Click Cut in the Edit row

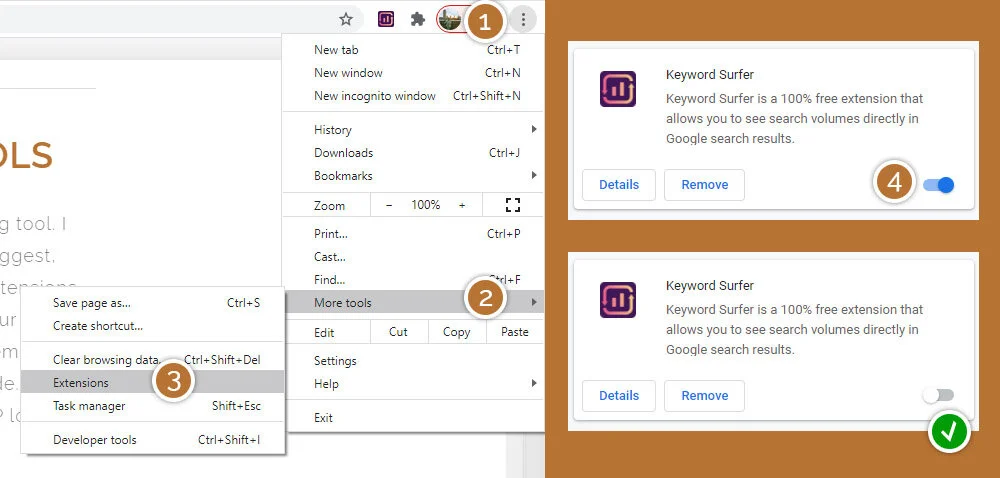click(x=399, y=332)
